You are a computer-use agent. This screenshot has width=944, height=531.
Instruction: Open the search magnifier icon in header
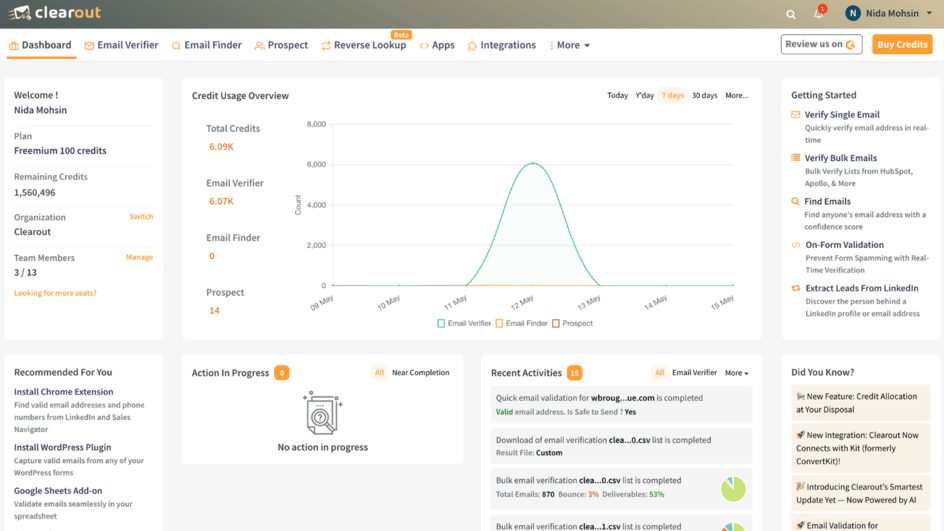point(790,14)
